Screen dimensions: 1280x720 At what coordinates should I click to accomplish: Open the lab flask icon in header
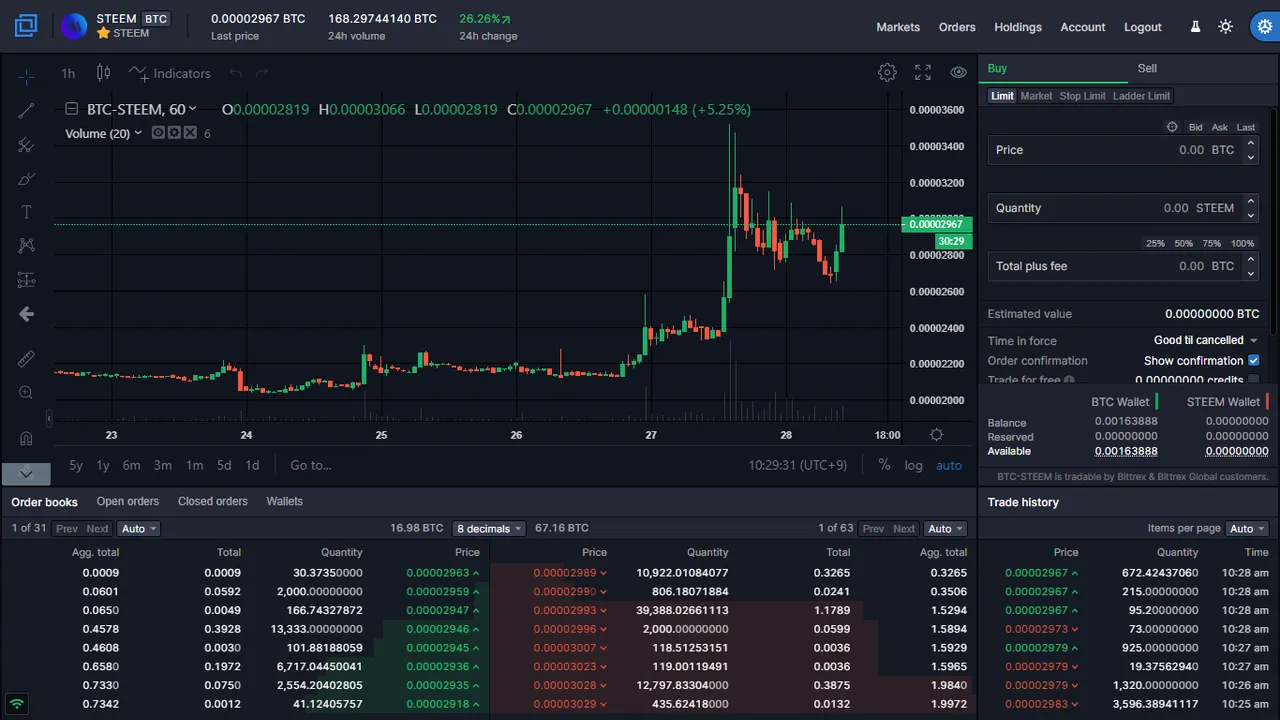click(1195, 27)
